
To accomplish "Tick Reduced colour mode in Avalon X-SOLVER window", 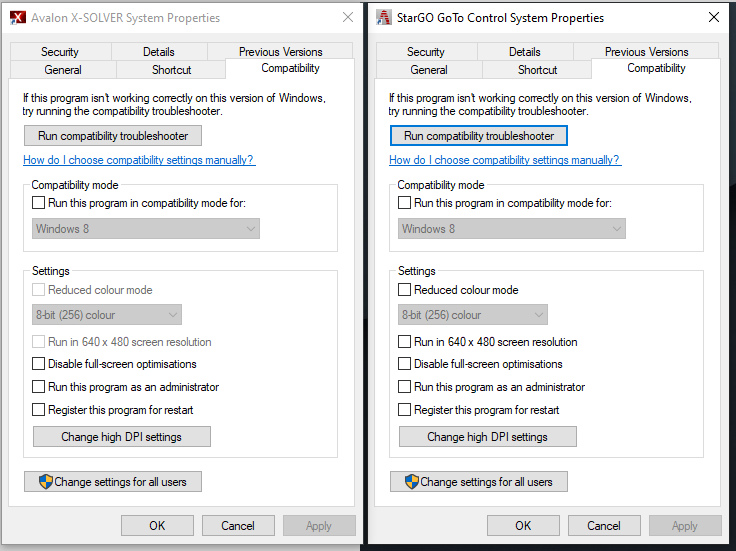I will [38, 290].
